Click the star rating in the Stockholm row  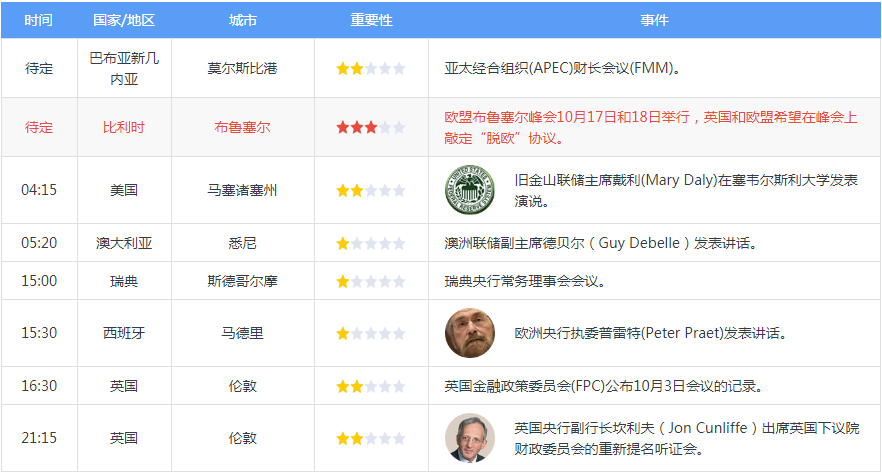tap(371, 281)
